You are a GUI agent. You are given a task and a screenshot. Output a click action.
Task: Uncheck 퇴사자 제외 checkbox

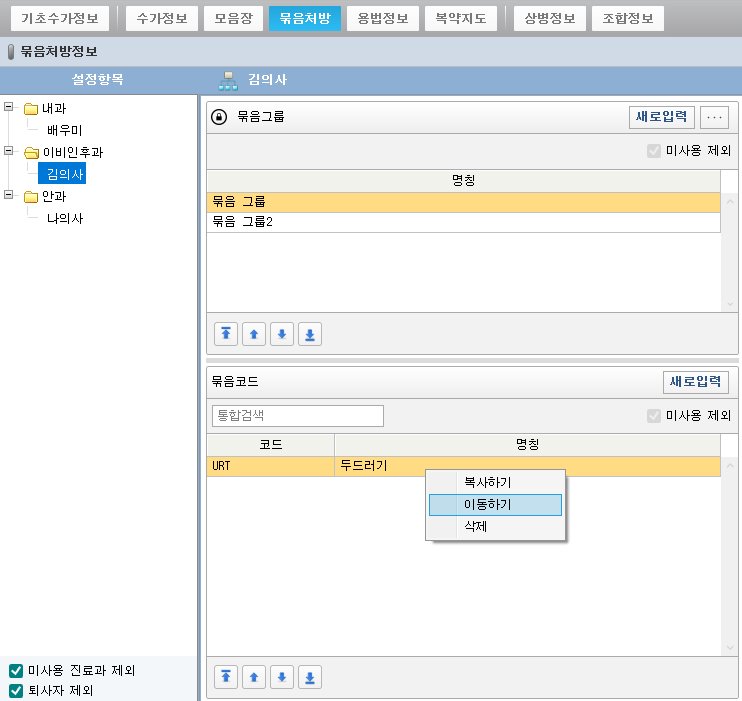coord(16,690)
